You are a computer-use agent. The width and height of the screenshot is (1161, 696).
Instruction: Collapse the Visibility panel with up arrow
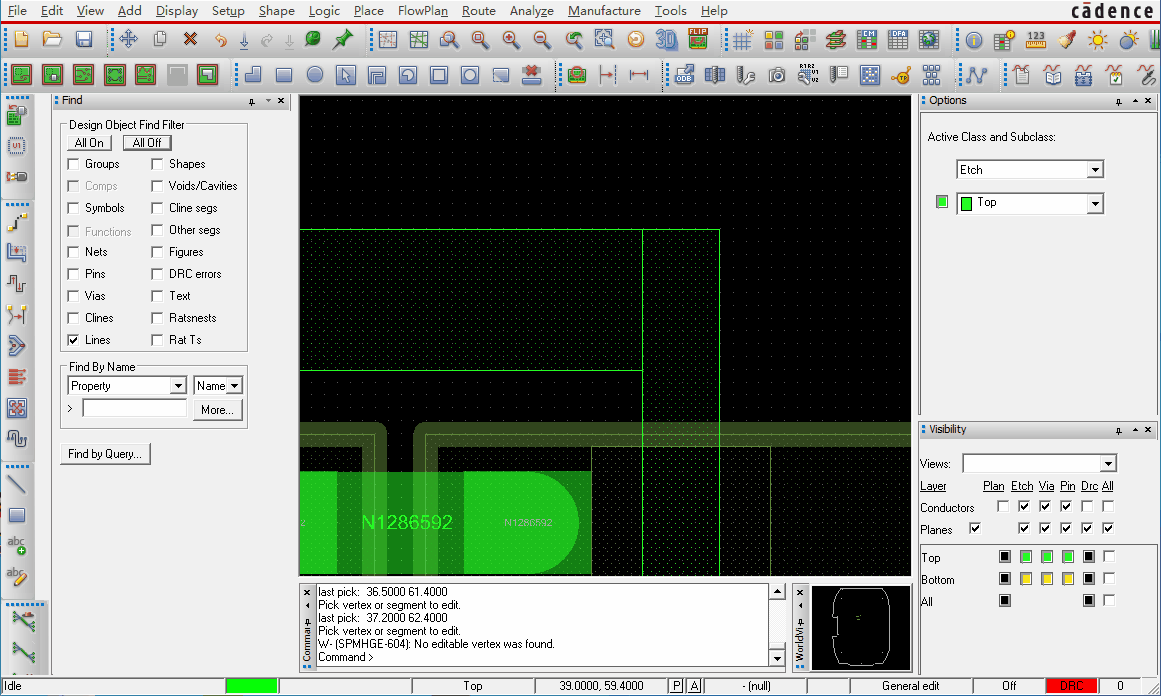click(x=1134, y=429)
